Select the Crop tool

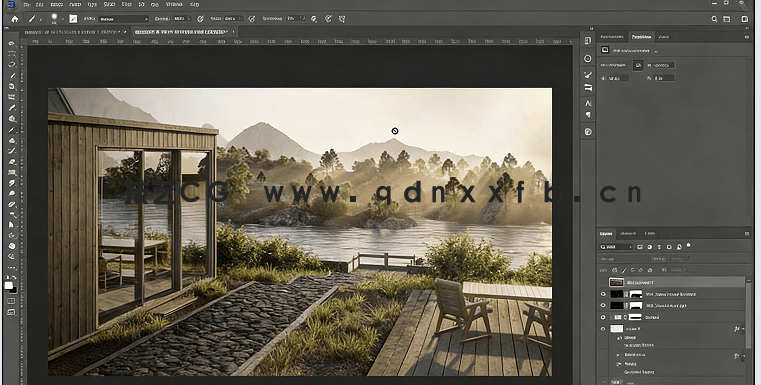click(x=12, y=86)
